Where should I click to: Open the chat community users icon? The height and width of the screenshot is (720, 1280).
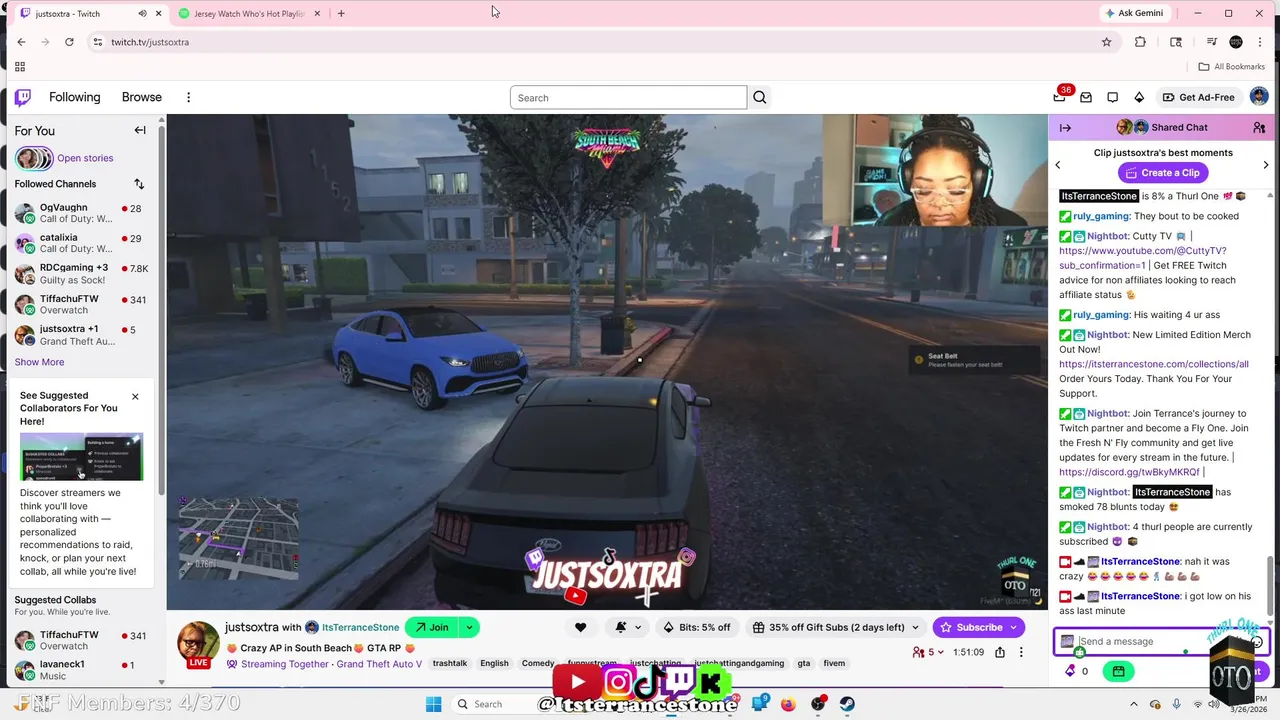[1259, 127]
